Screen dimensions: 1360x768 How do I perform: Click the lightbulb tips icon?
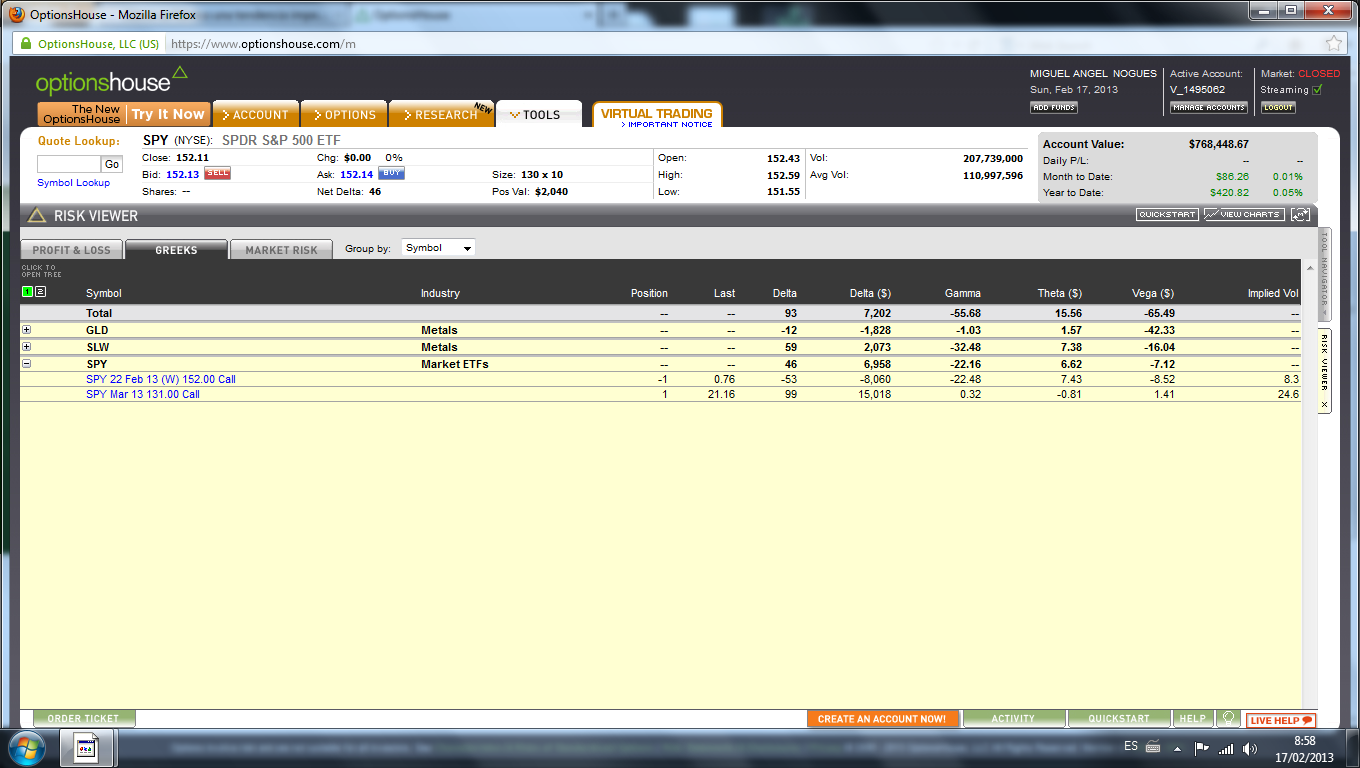pyautogui.click(x=1229, y=718)
